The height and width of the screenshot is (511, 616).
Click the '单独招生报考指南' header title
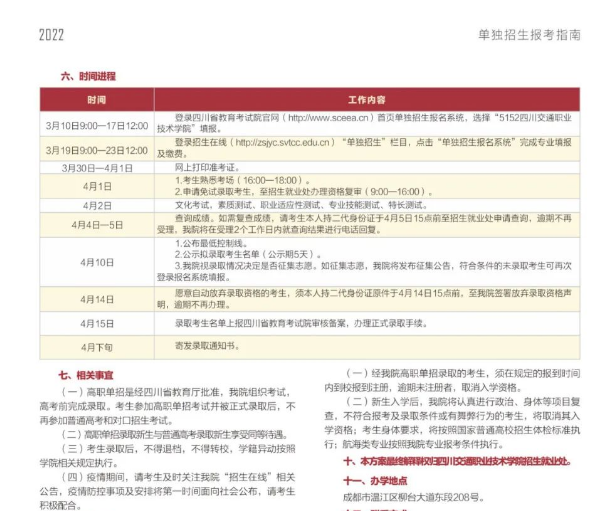[529, 35]
